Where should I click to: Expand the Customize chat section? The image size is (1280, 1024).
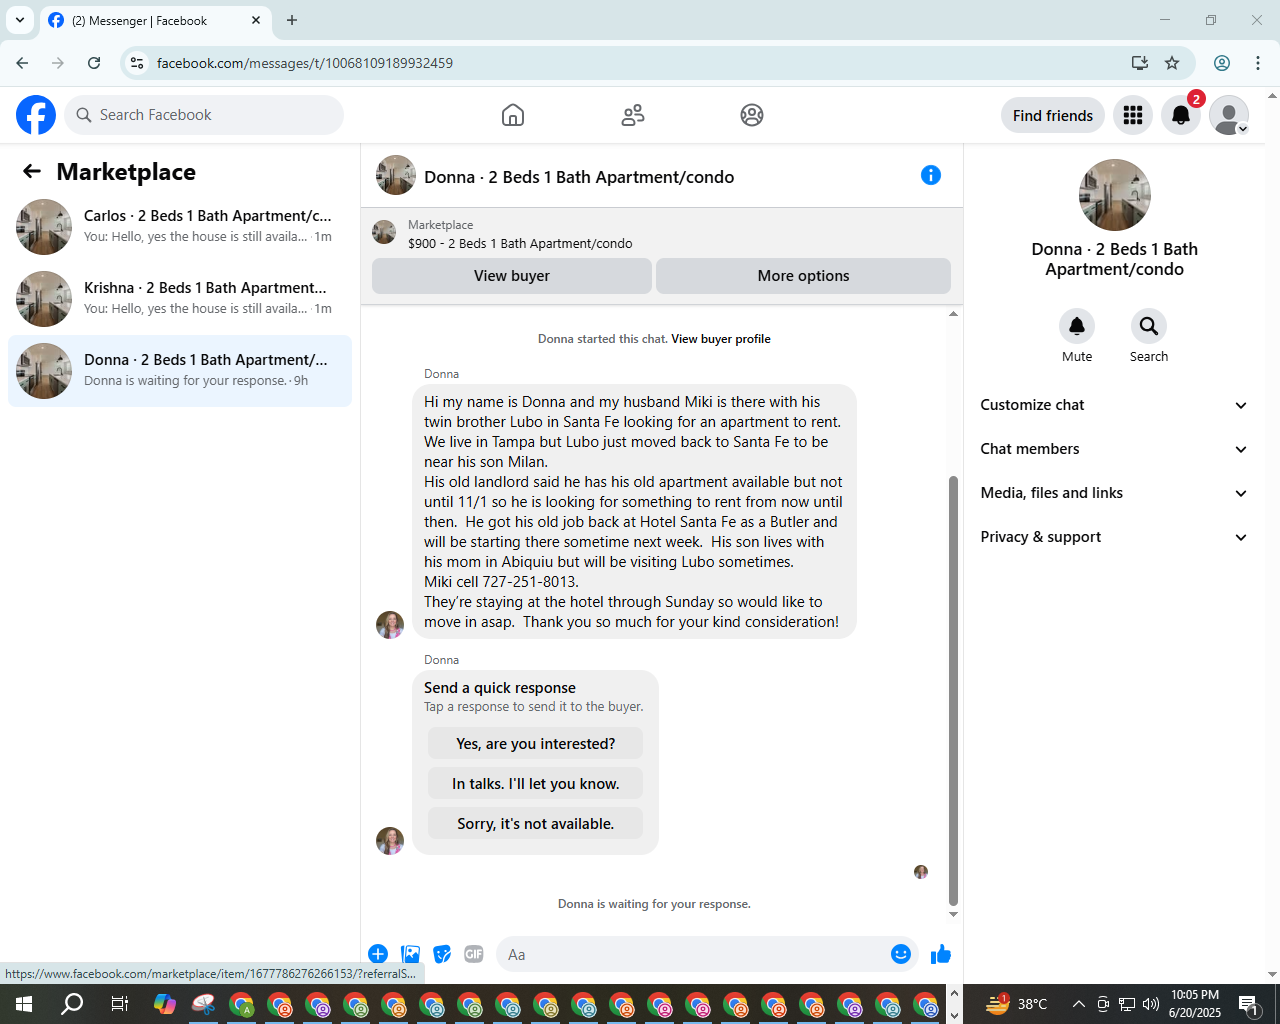click(x=1114, y=405)
